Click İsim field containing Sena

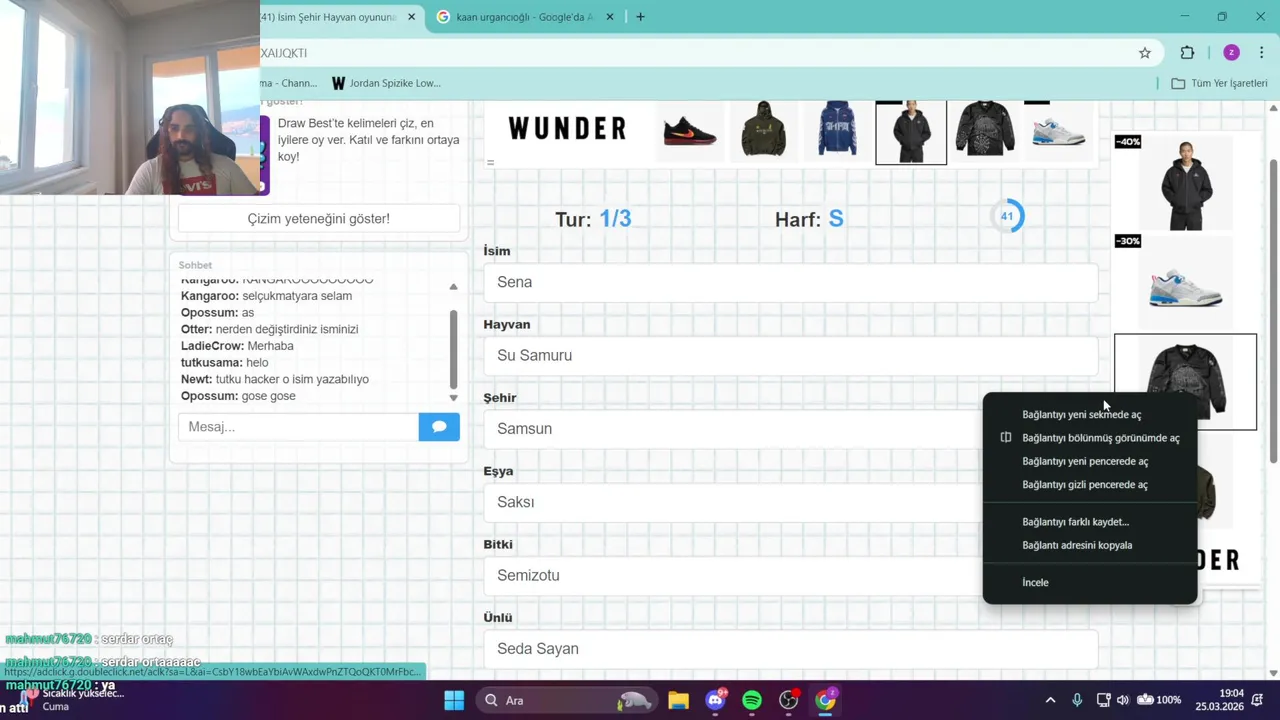pos(790,282)
